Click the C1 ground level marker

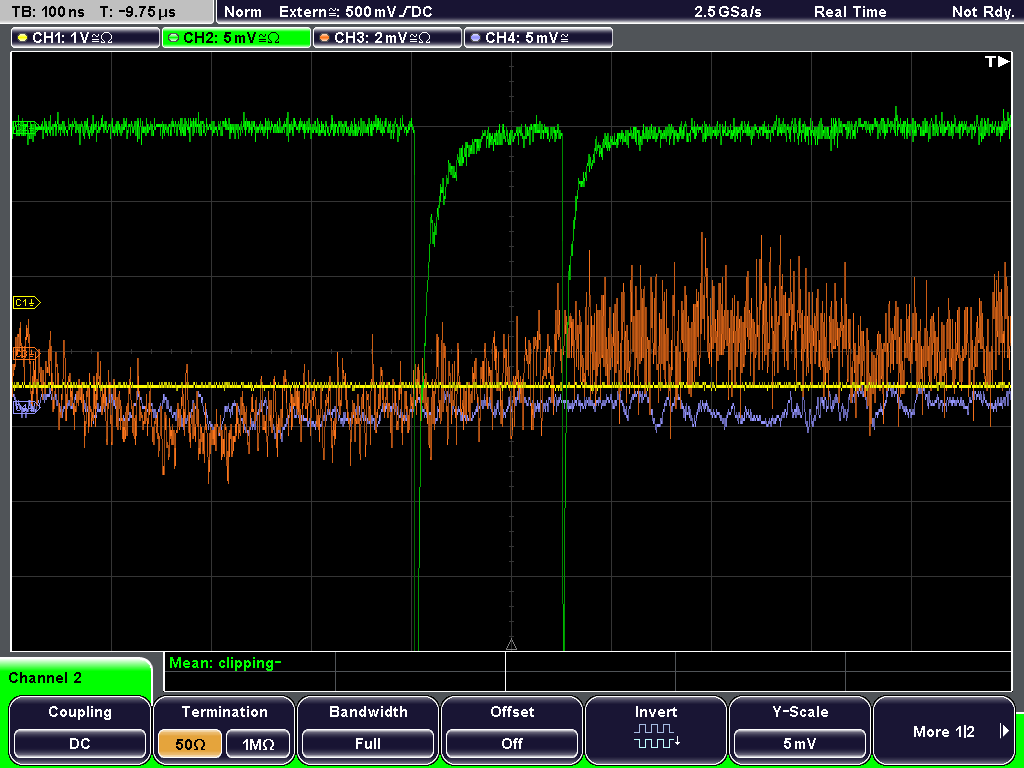27,302
